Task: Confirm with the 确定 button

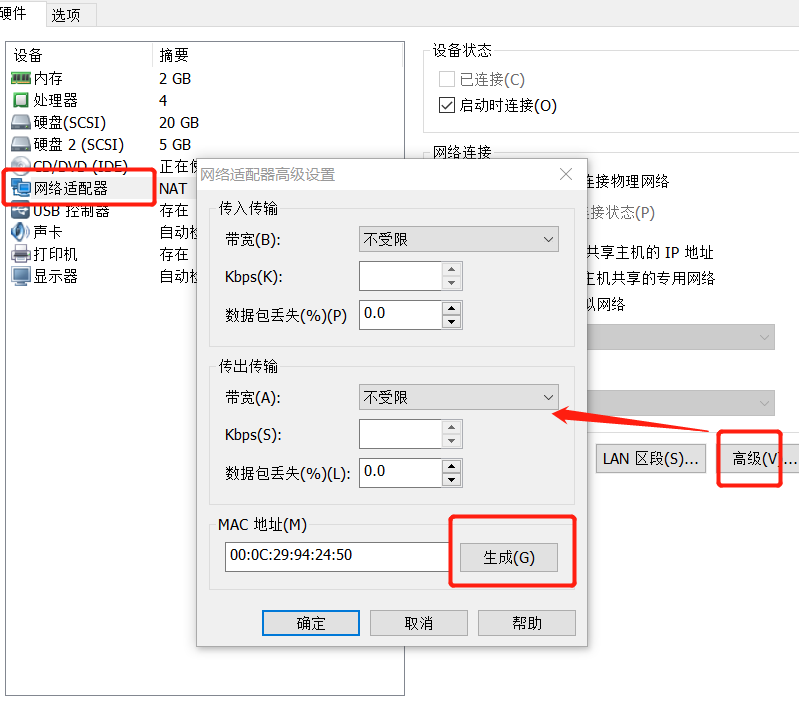Action: coord(311,623)
